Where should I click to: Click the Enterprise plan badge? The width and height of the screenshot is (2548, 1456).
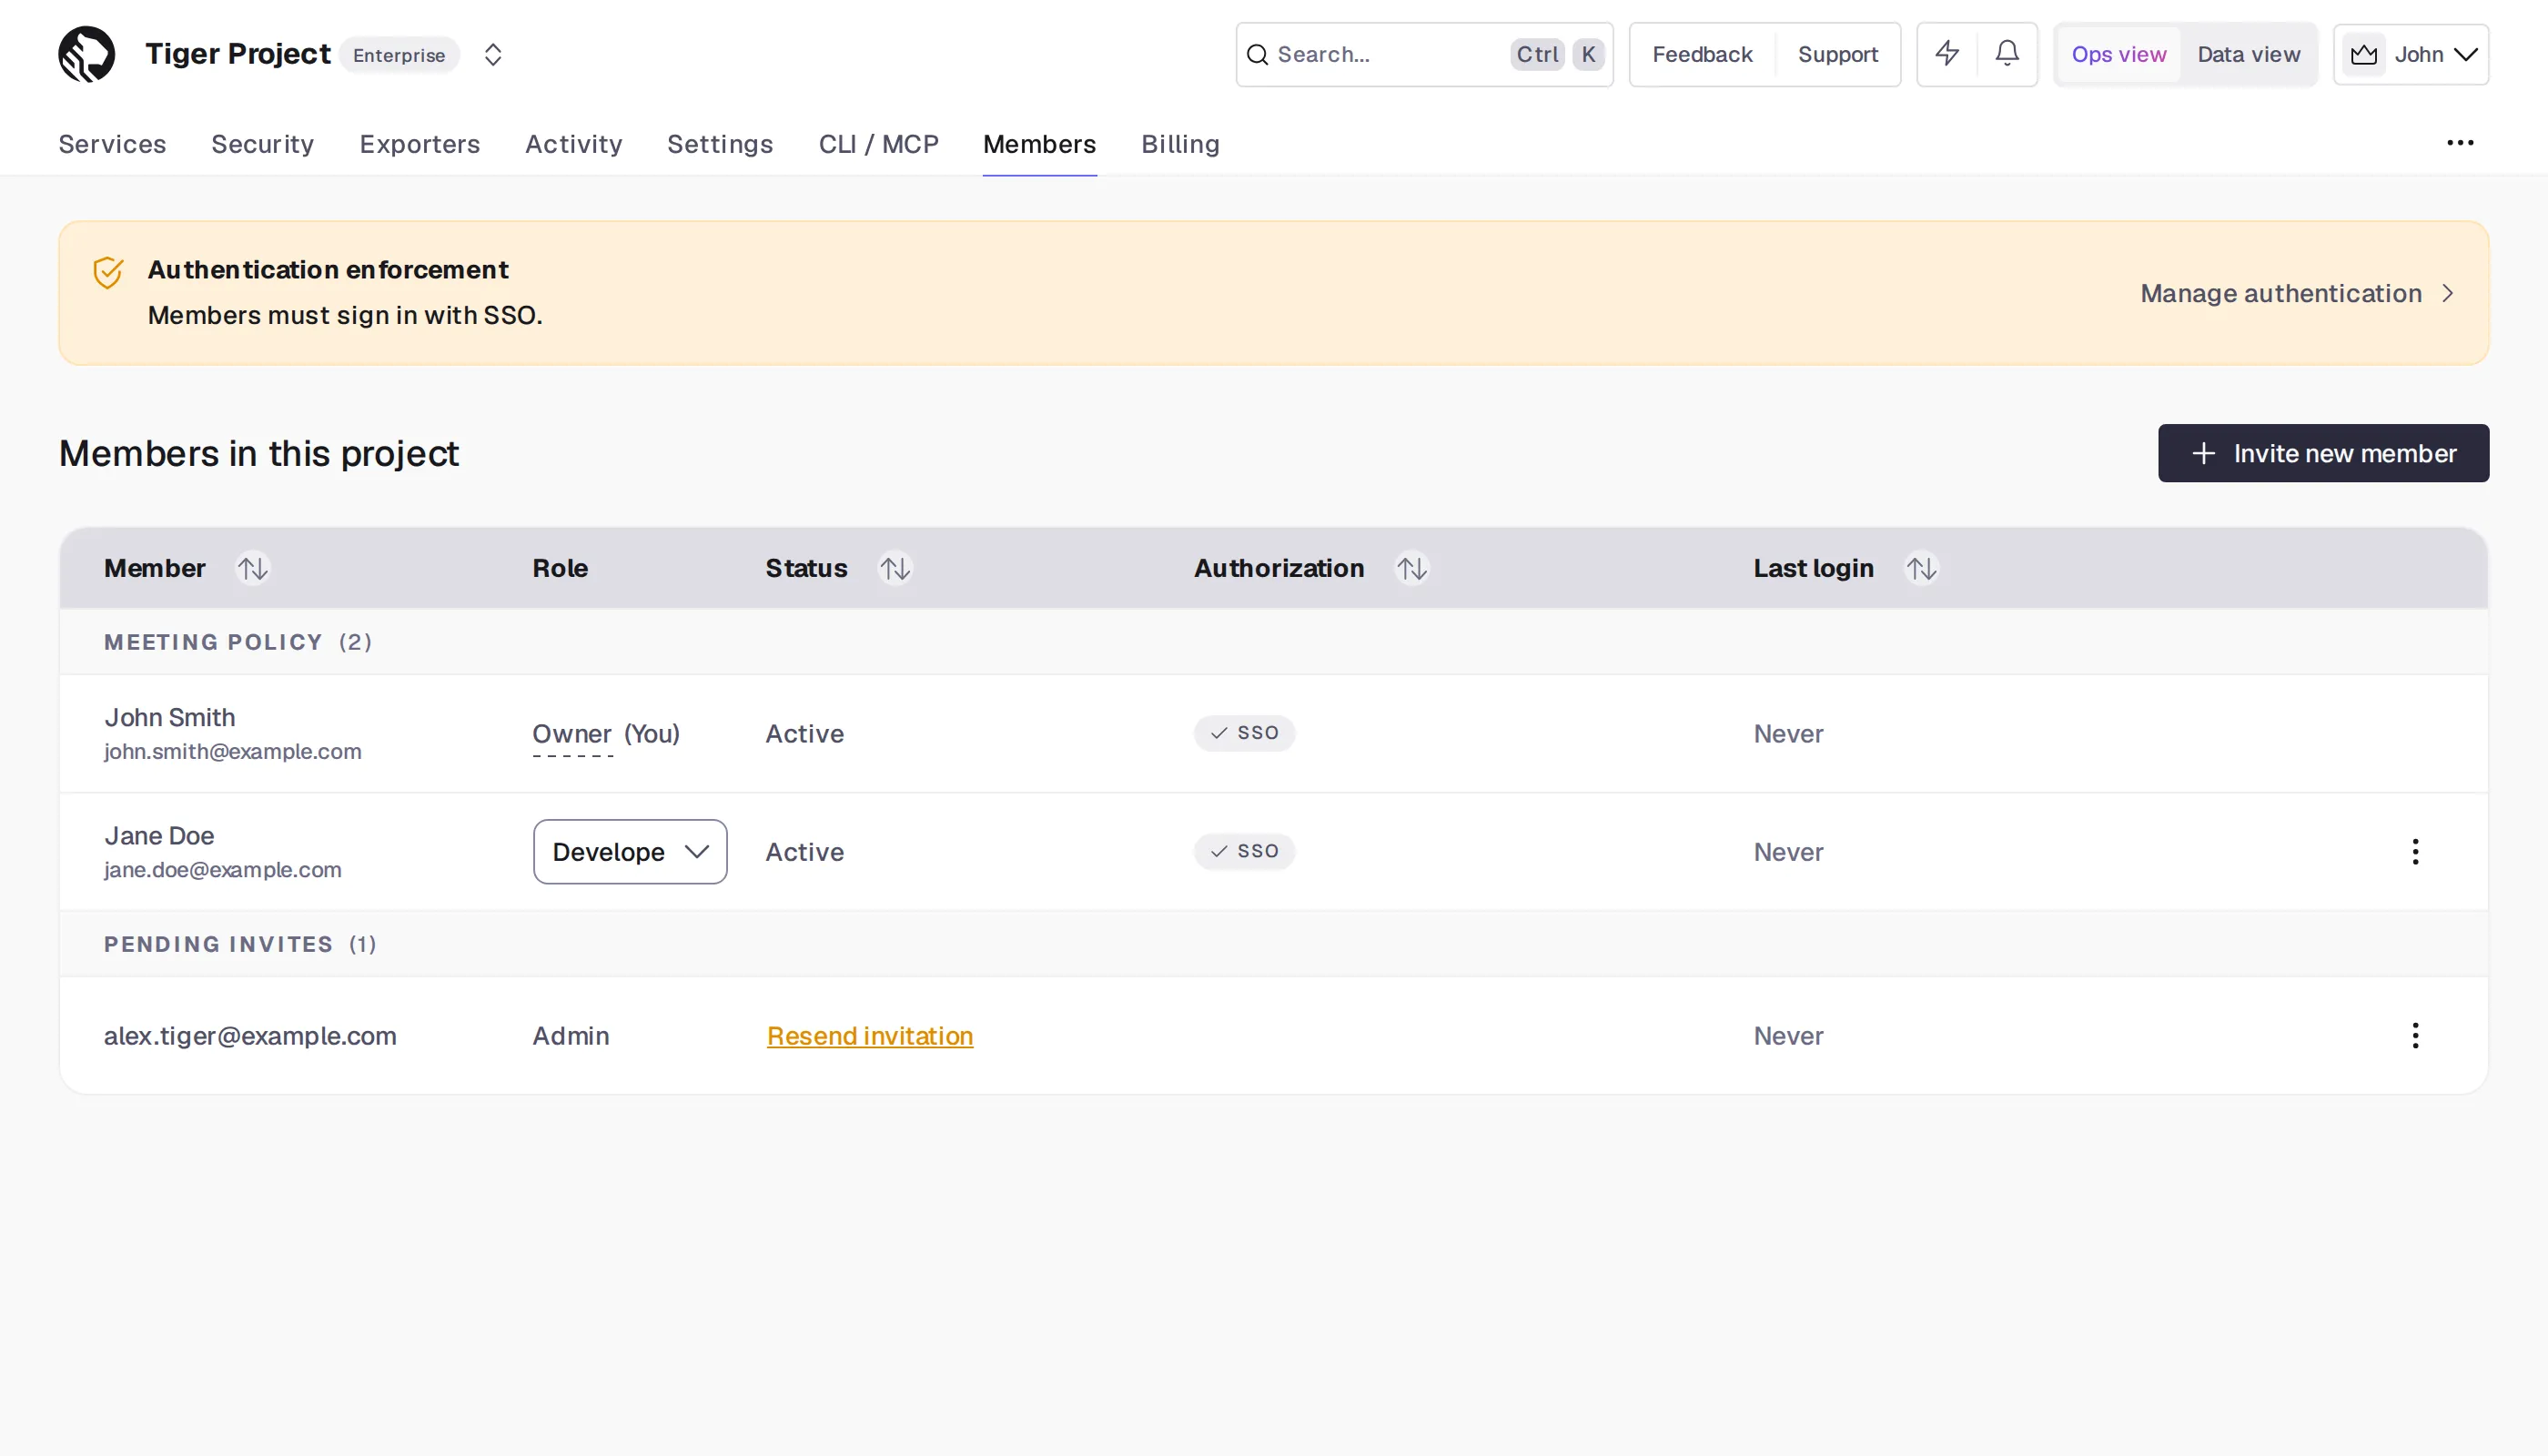click(x=399, y=54)
